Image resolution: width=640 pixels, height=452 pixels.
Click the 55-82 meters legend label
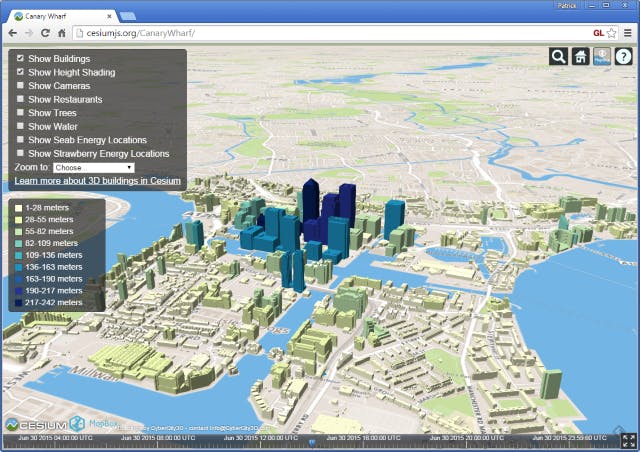[49, 232]
